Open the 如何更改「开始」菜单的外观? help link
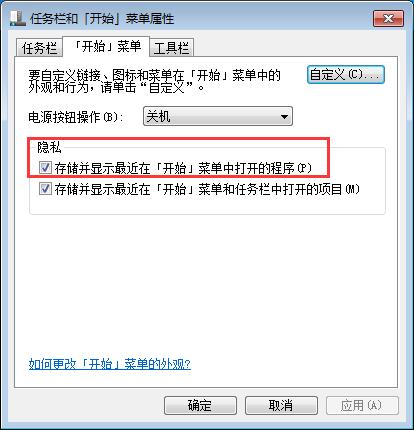The image size is (414, 430). pyautogui.click(x=110, y=364)
